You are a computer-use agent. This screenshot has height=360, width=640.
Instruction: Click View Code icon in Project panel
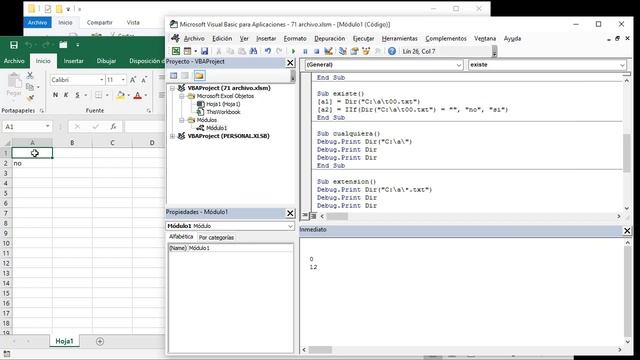(x=173, y=76)
